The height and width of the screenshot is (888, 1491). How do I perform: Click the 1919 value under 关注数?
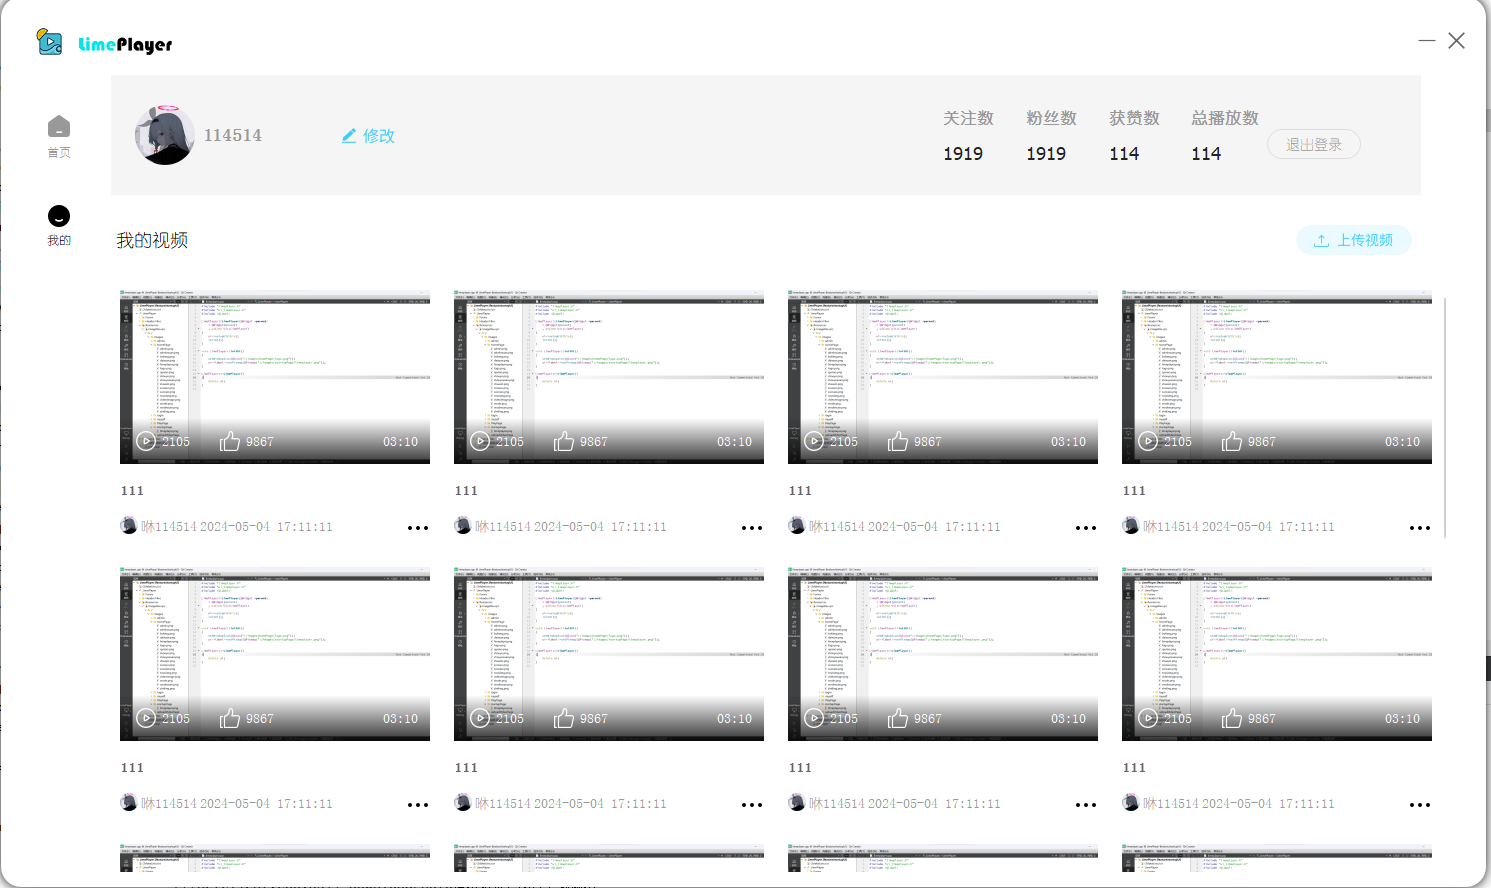coord(963,154)
